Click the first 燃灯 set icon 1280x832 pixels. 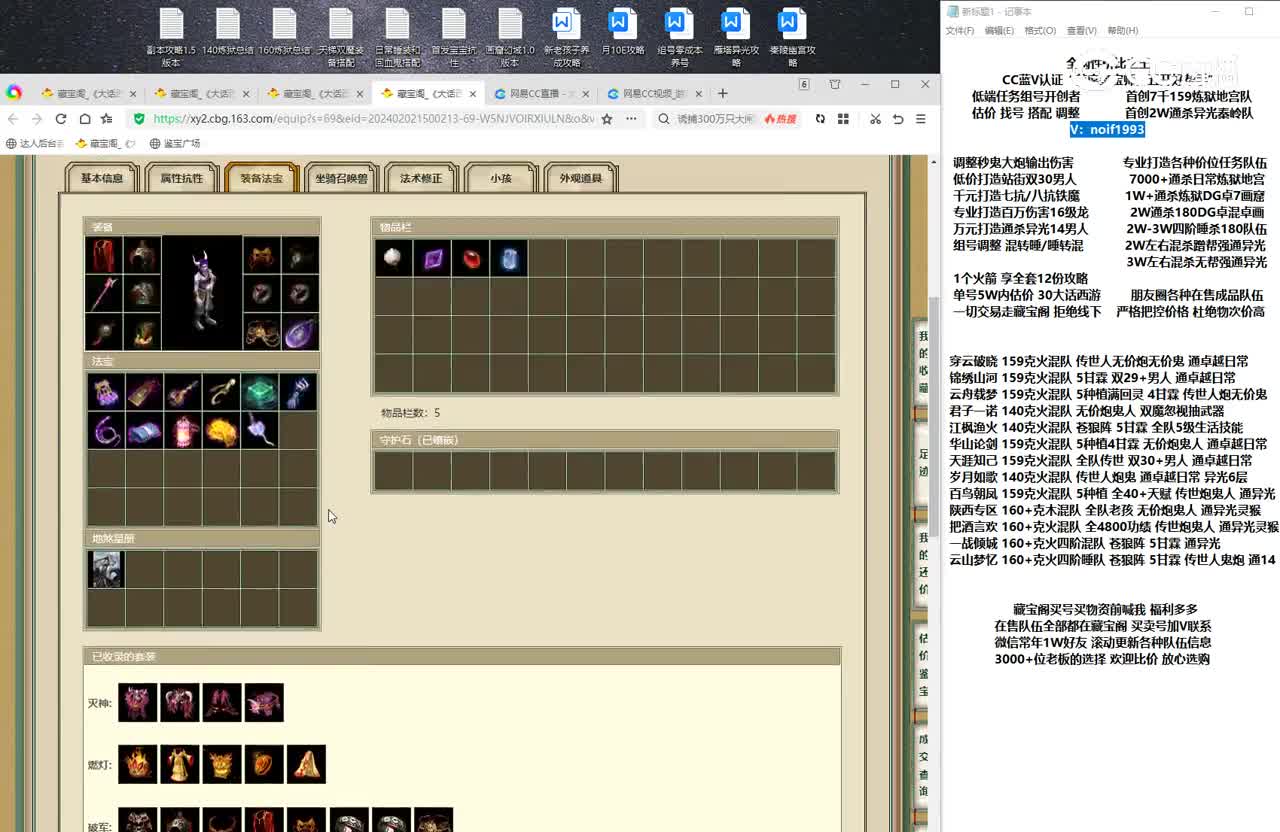pyautogui.click(x=138, y=764)
